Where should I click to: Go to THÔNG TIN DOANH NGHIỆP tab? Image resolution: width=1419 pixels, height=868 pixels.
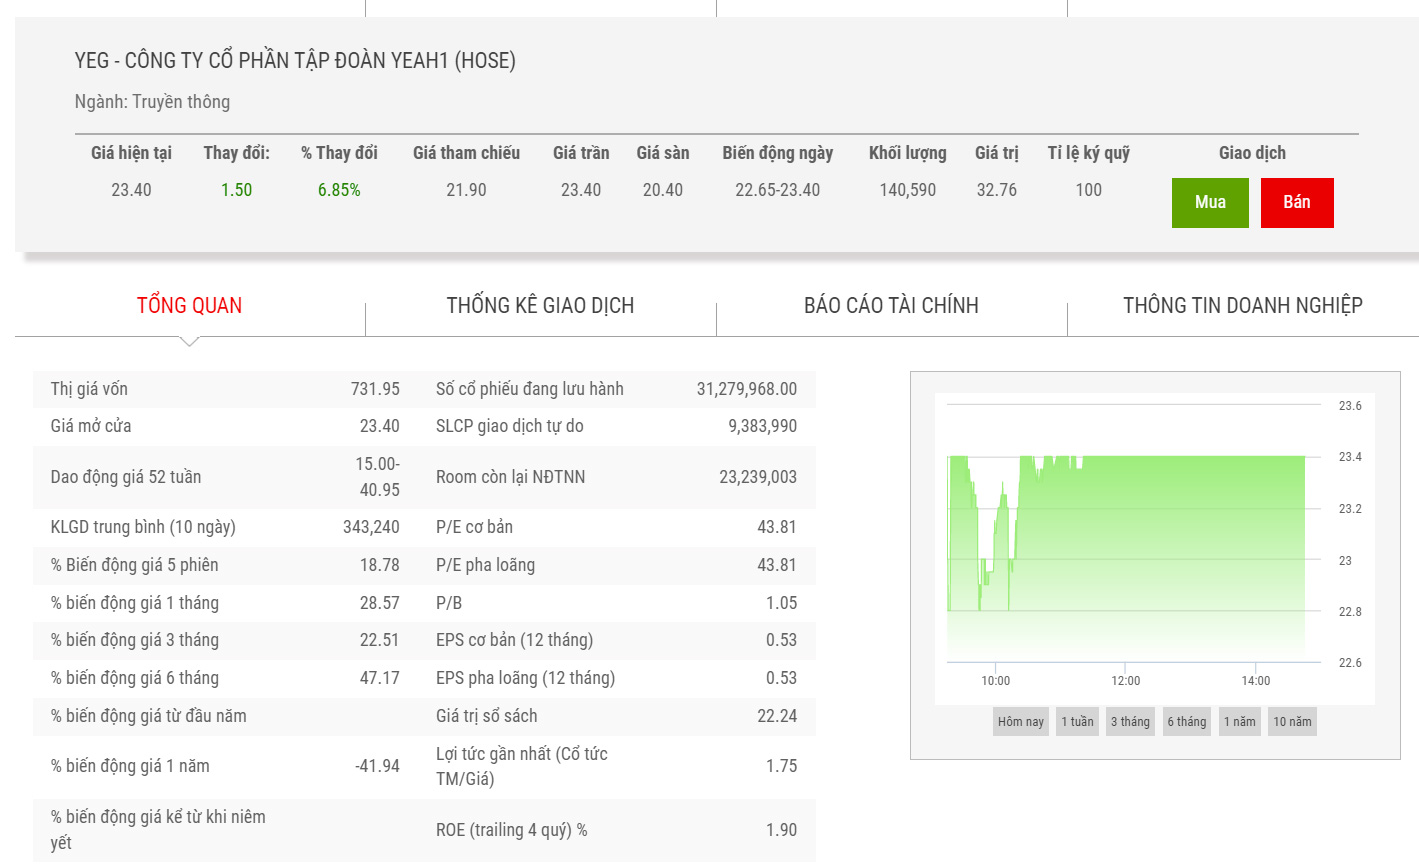1242,306
